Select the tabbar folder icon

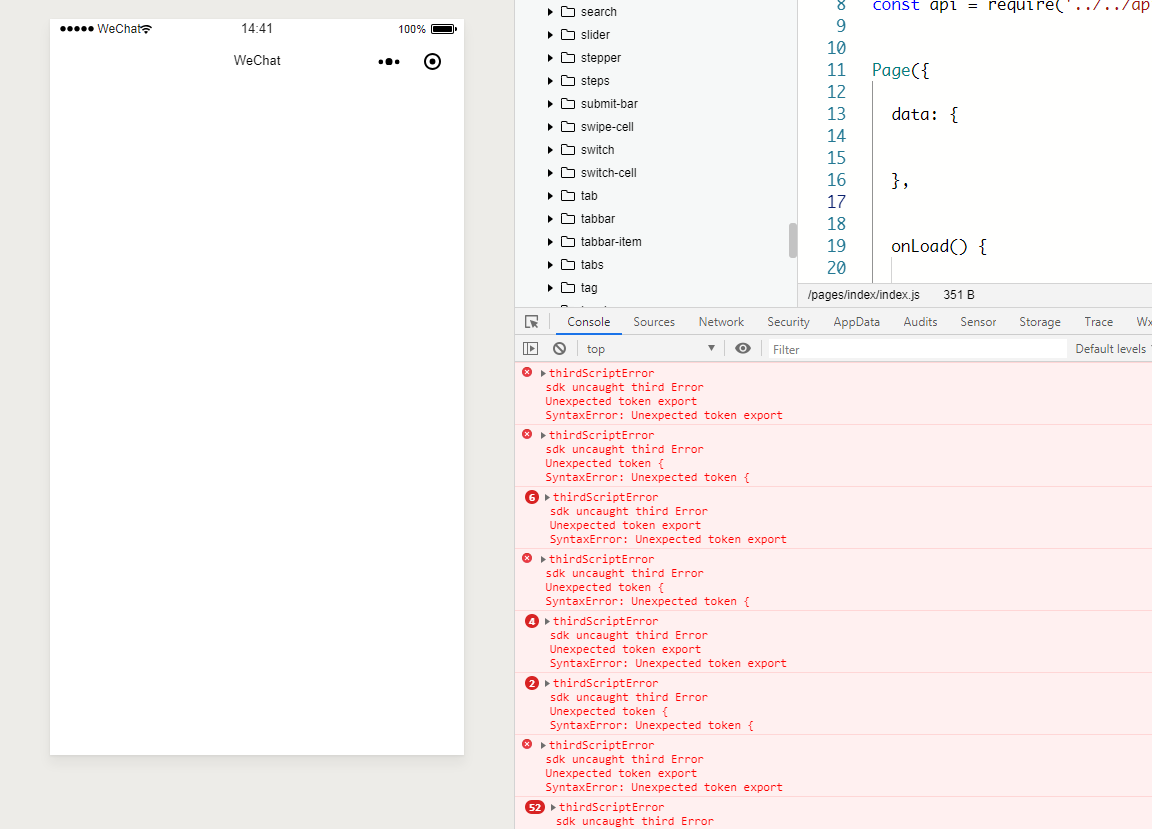(x=568, y=218)
